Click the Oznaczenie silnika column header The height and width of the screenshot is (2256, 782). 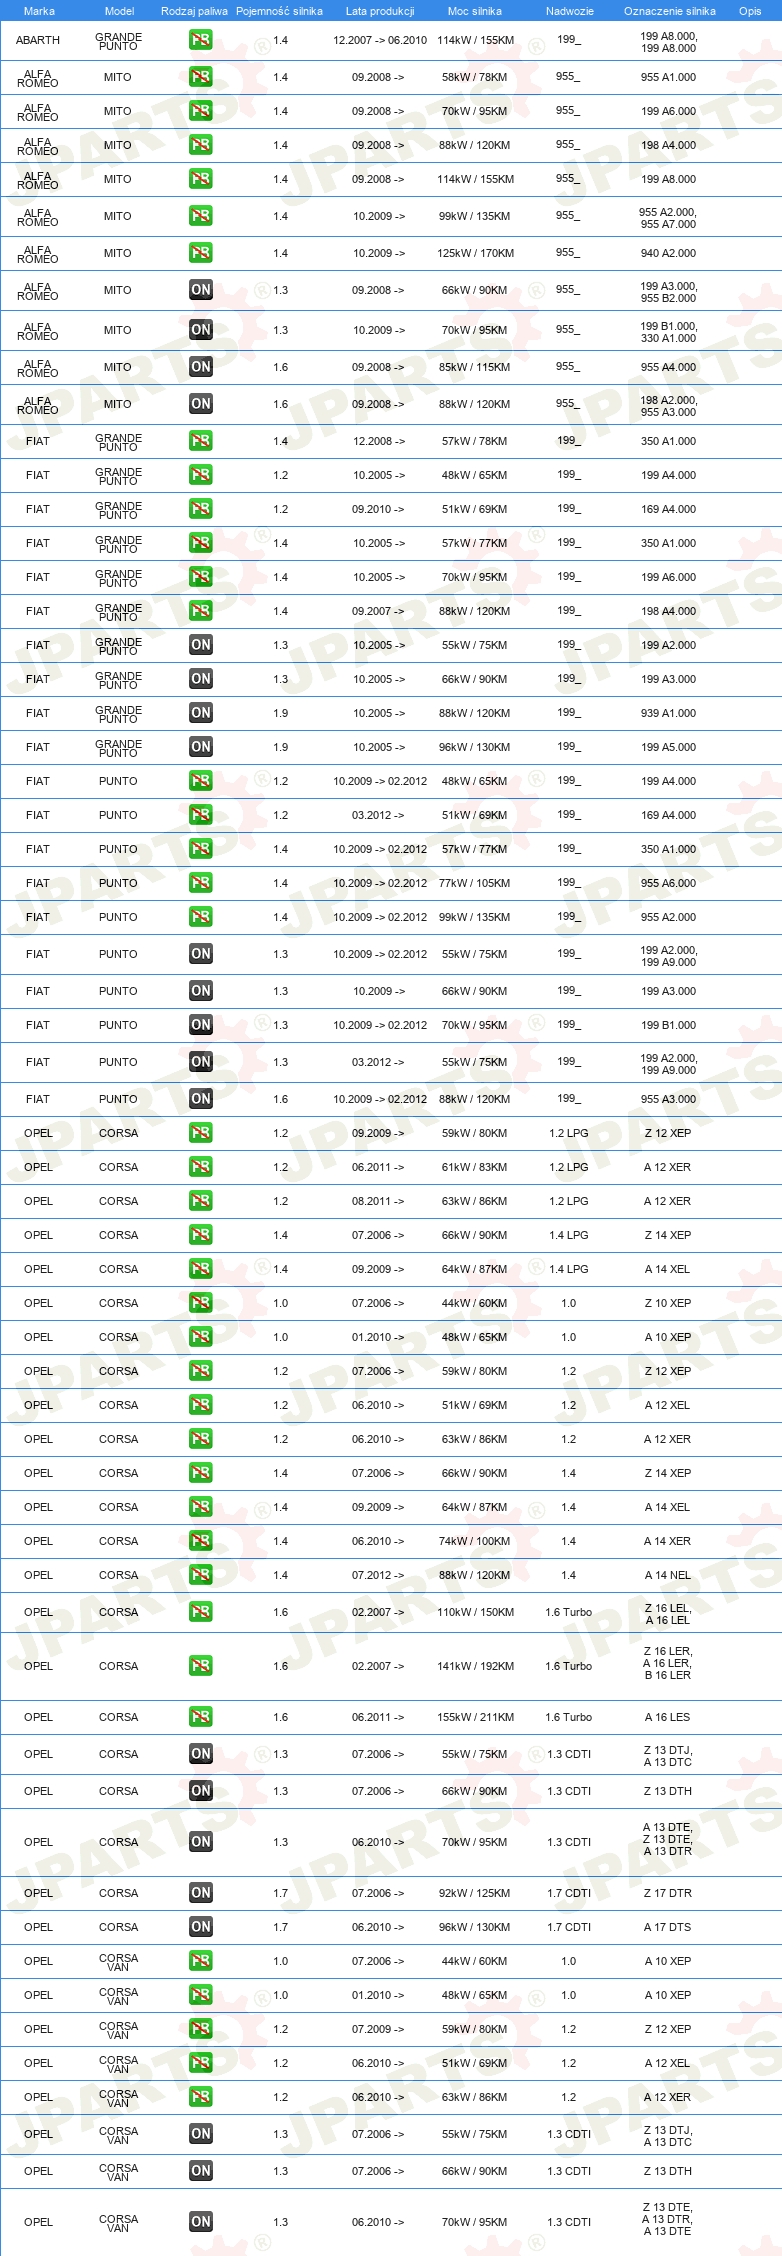pos(670,11)
